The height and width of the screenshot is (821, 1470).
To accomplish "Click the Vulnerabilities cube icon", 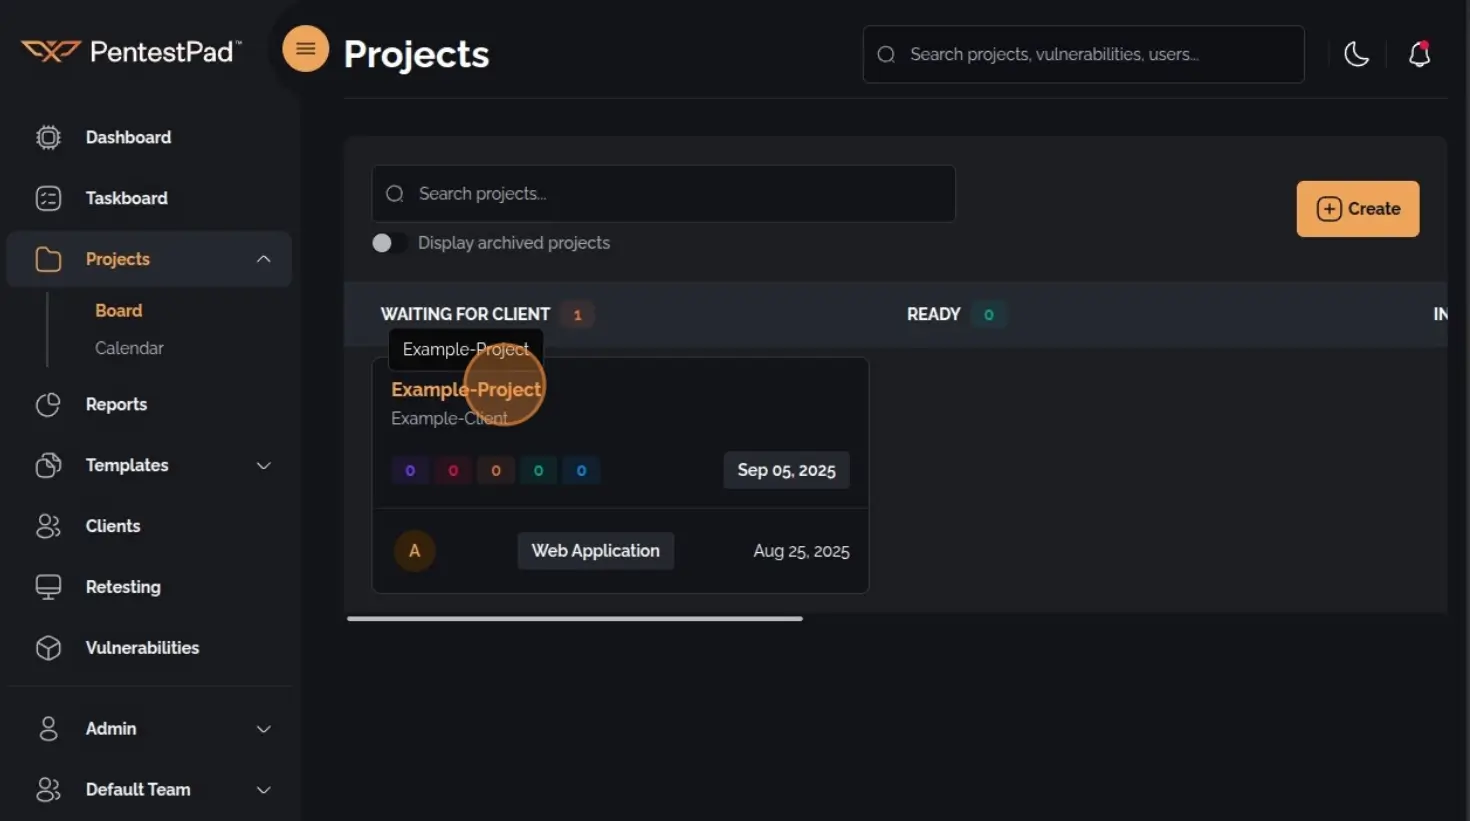I will (x=47, y=647).
